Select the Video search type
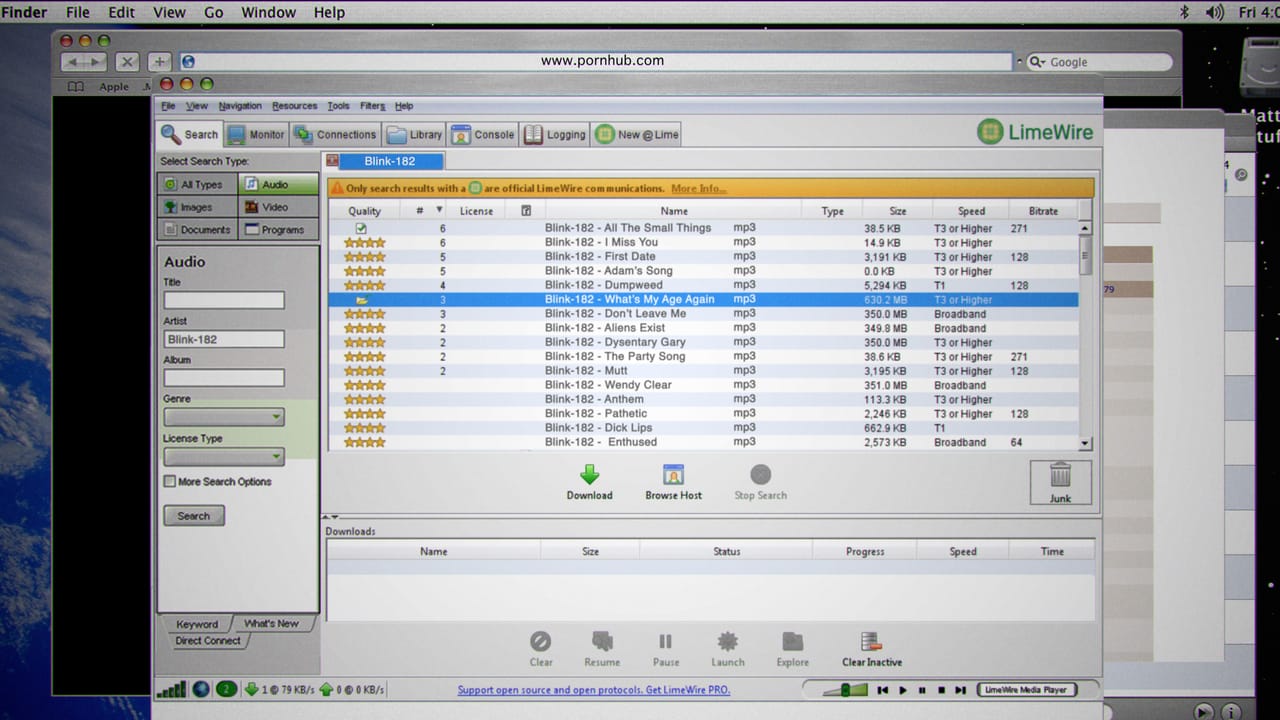The image size is (1280, 720). point(278,207)
